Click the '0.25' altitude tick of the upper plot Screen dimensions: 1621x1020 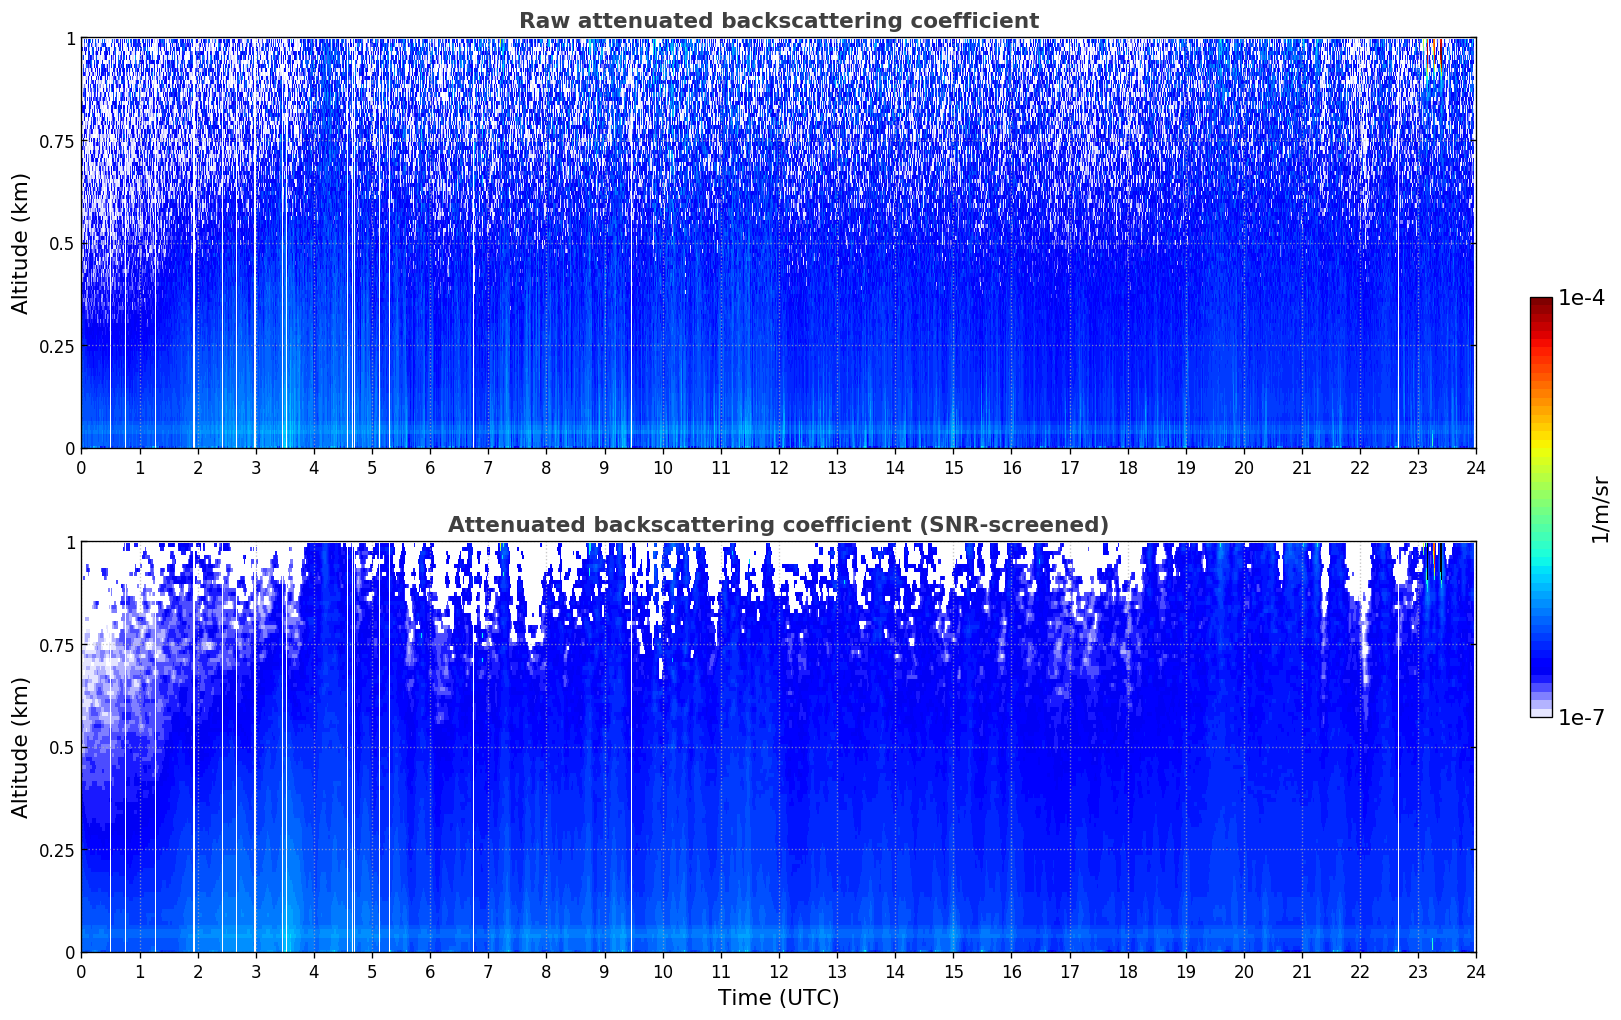(x=57, y=347)
